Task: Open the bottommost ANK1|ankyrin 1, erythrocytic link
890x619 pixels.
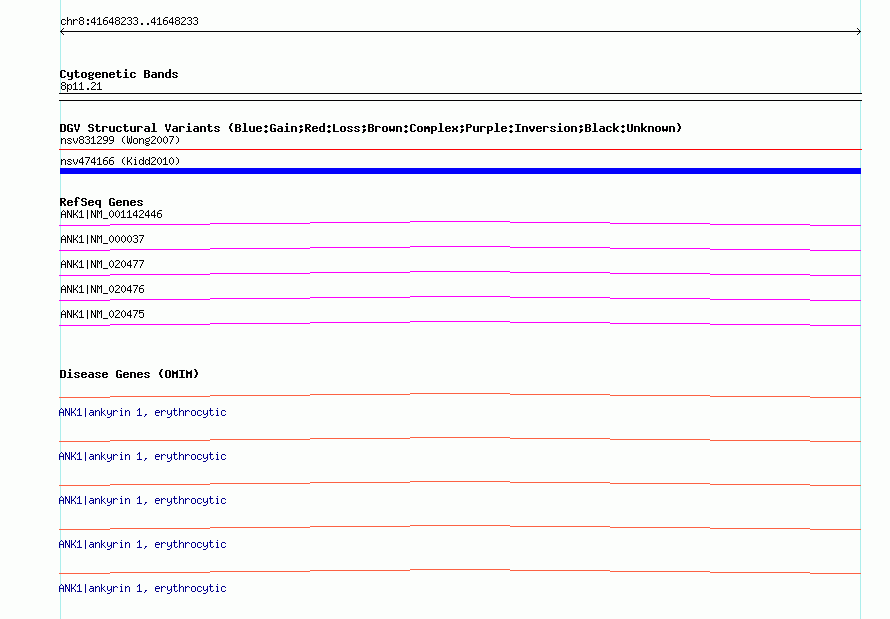Action: pyautogui.click(x=142, y=588)
